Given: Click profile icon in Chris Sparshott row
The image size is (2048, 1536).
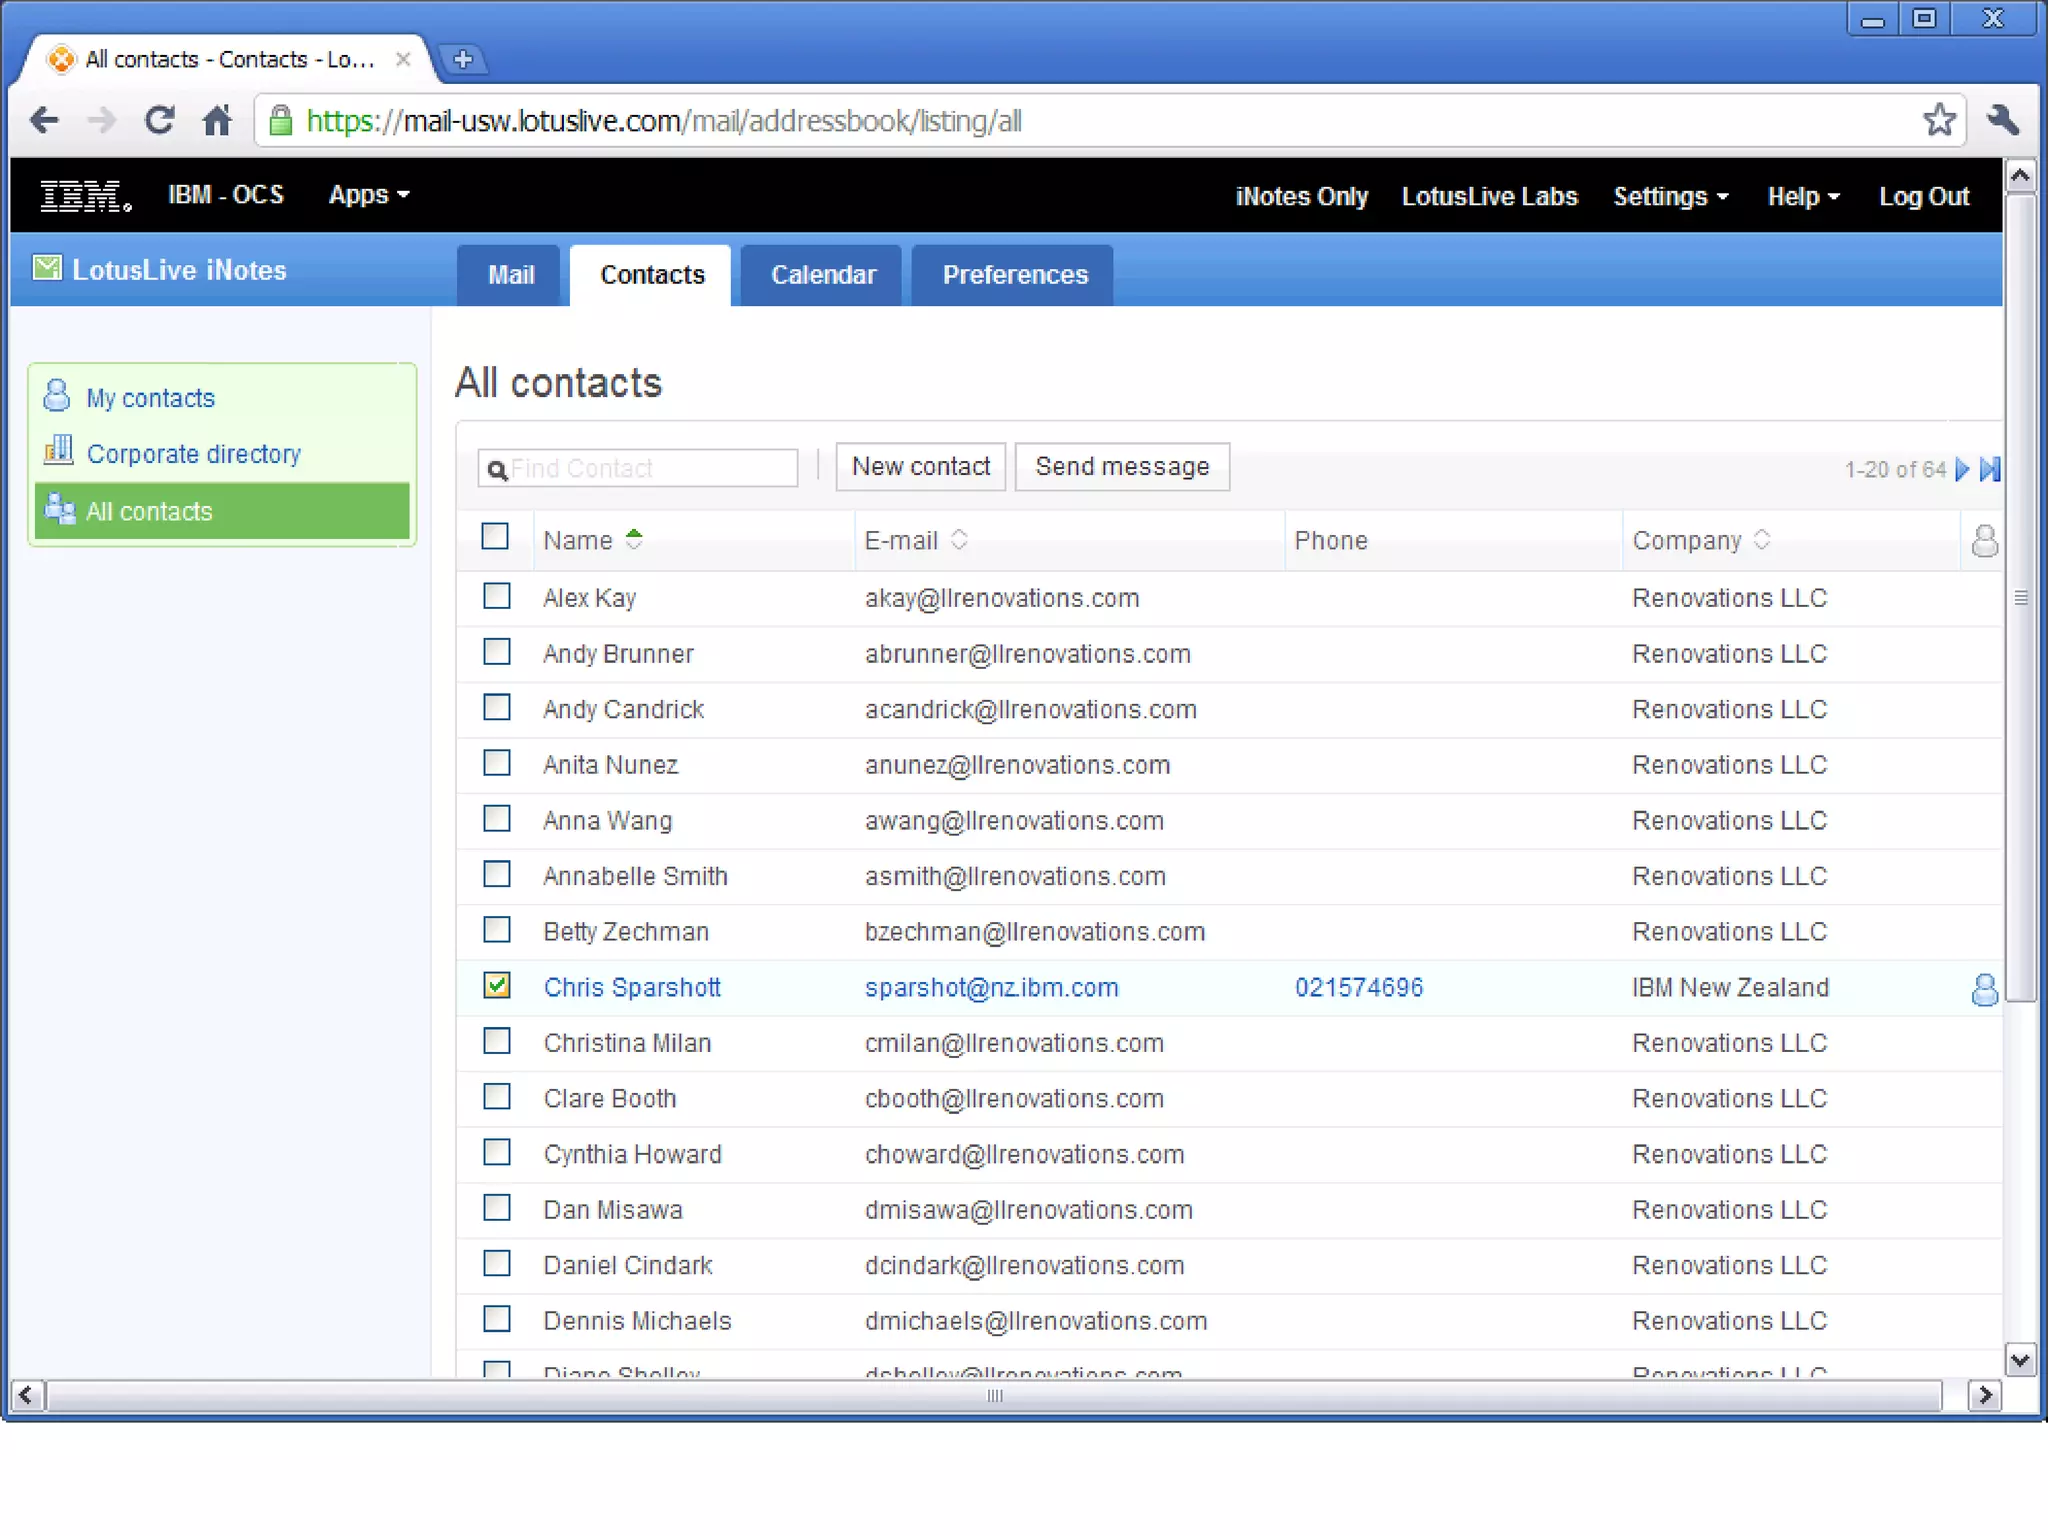Looking at the screenshot, I should pyautogui.click(x=1984, y=989).
